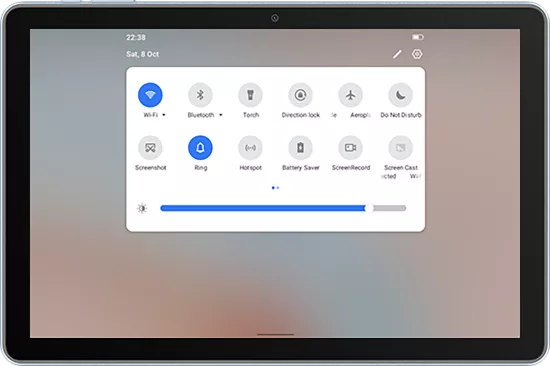The image size is (550, 366).
Task: Expand the Bluetooth dropdown arrow
Action: (x=221, y=115)
